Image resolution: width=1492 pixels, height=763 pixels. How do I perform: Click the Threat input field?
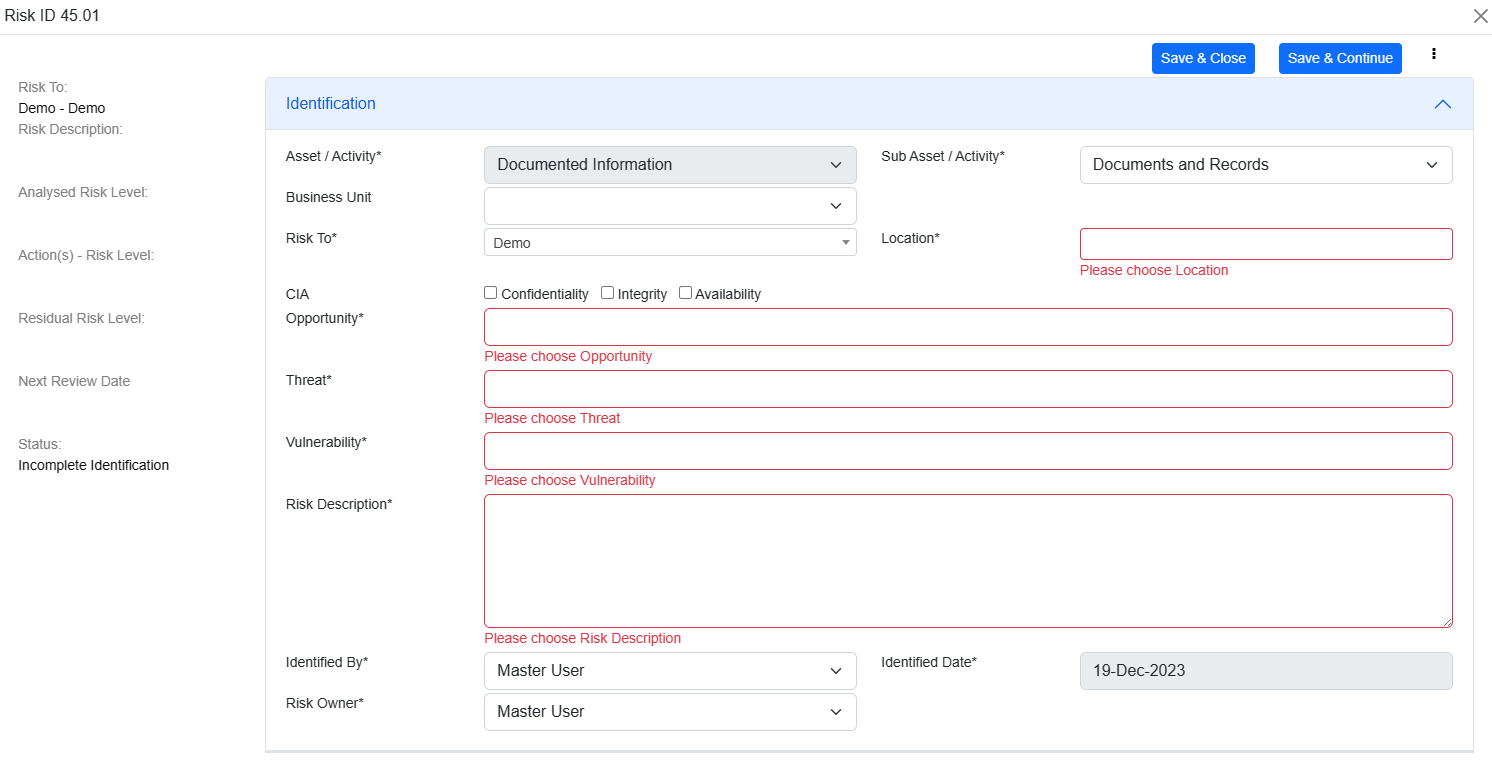967,389
